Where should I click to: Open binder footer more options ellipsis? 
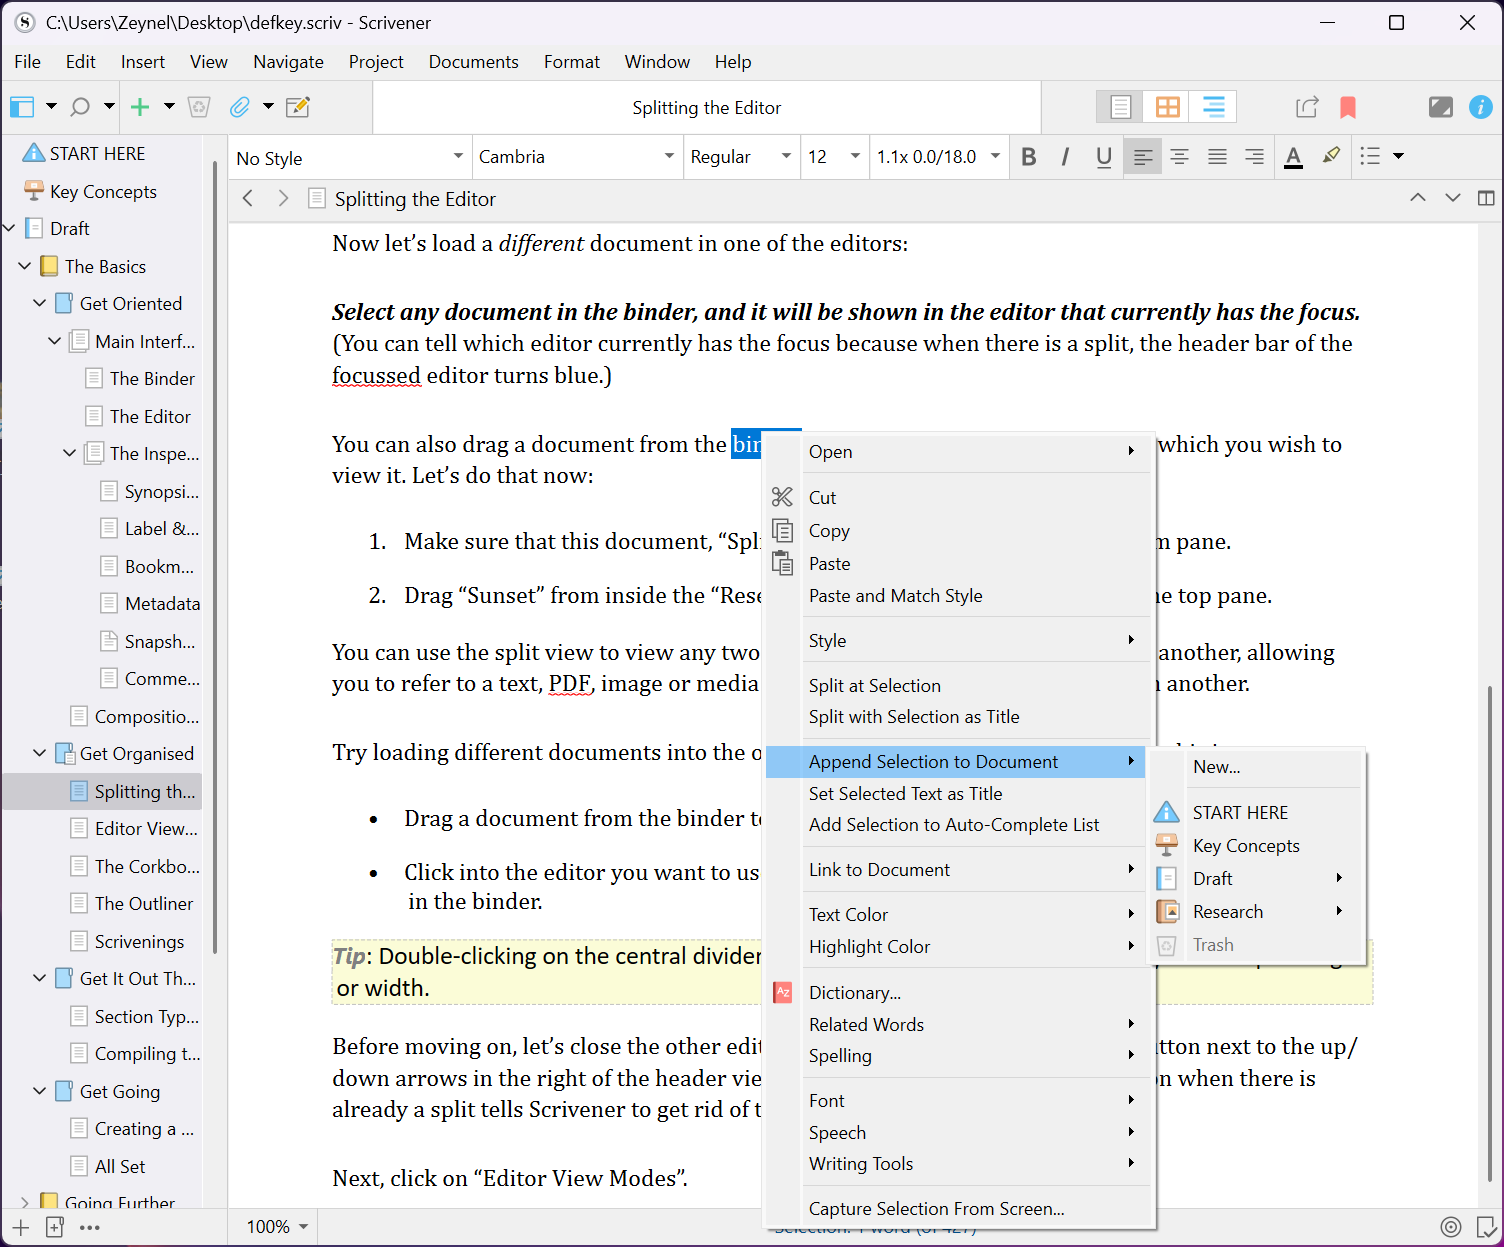point(90,1227)
